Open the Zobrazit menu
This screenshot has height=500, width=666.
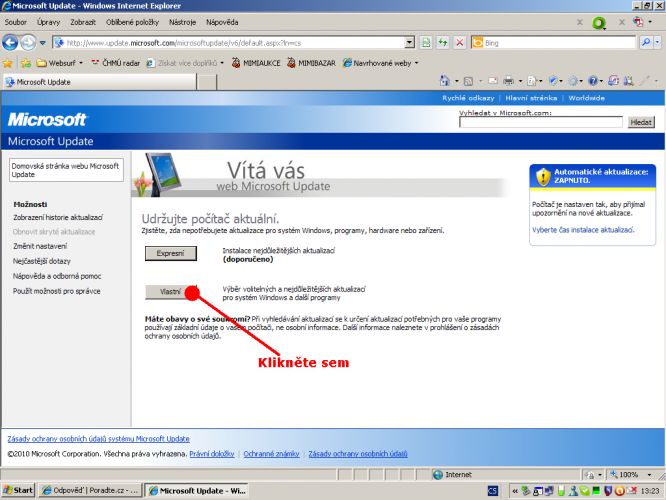pyautogui.click(x=83, y=22)
